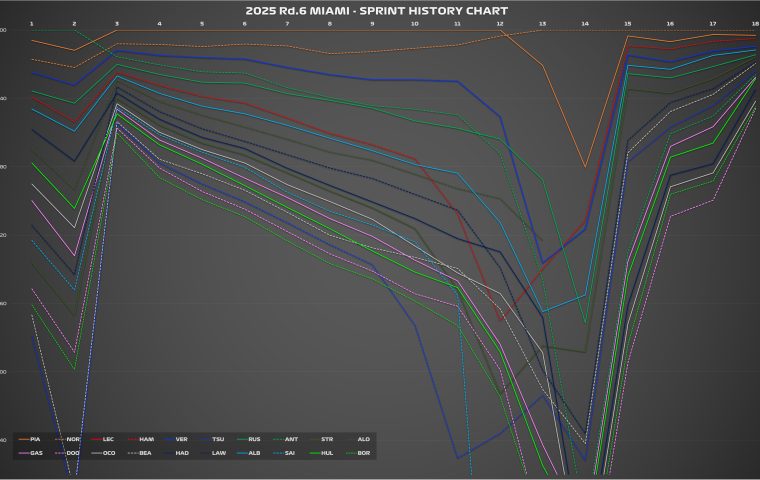Select the NOR legend label

(x=73, y=439)
